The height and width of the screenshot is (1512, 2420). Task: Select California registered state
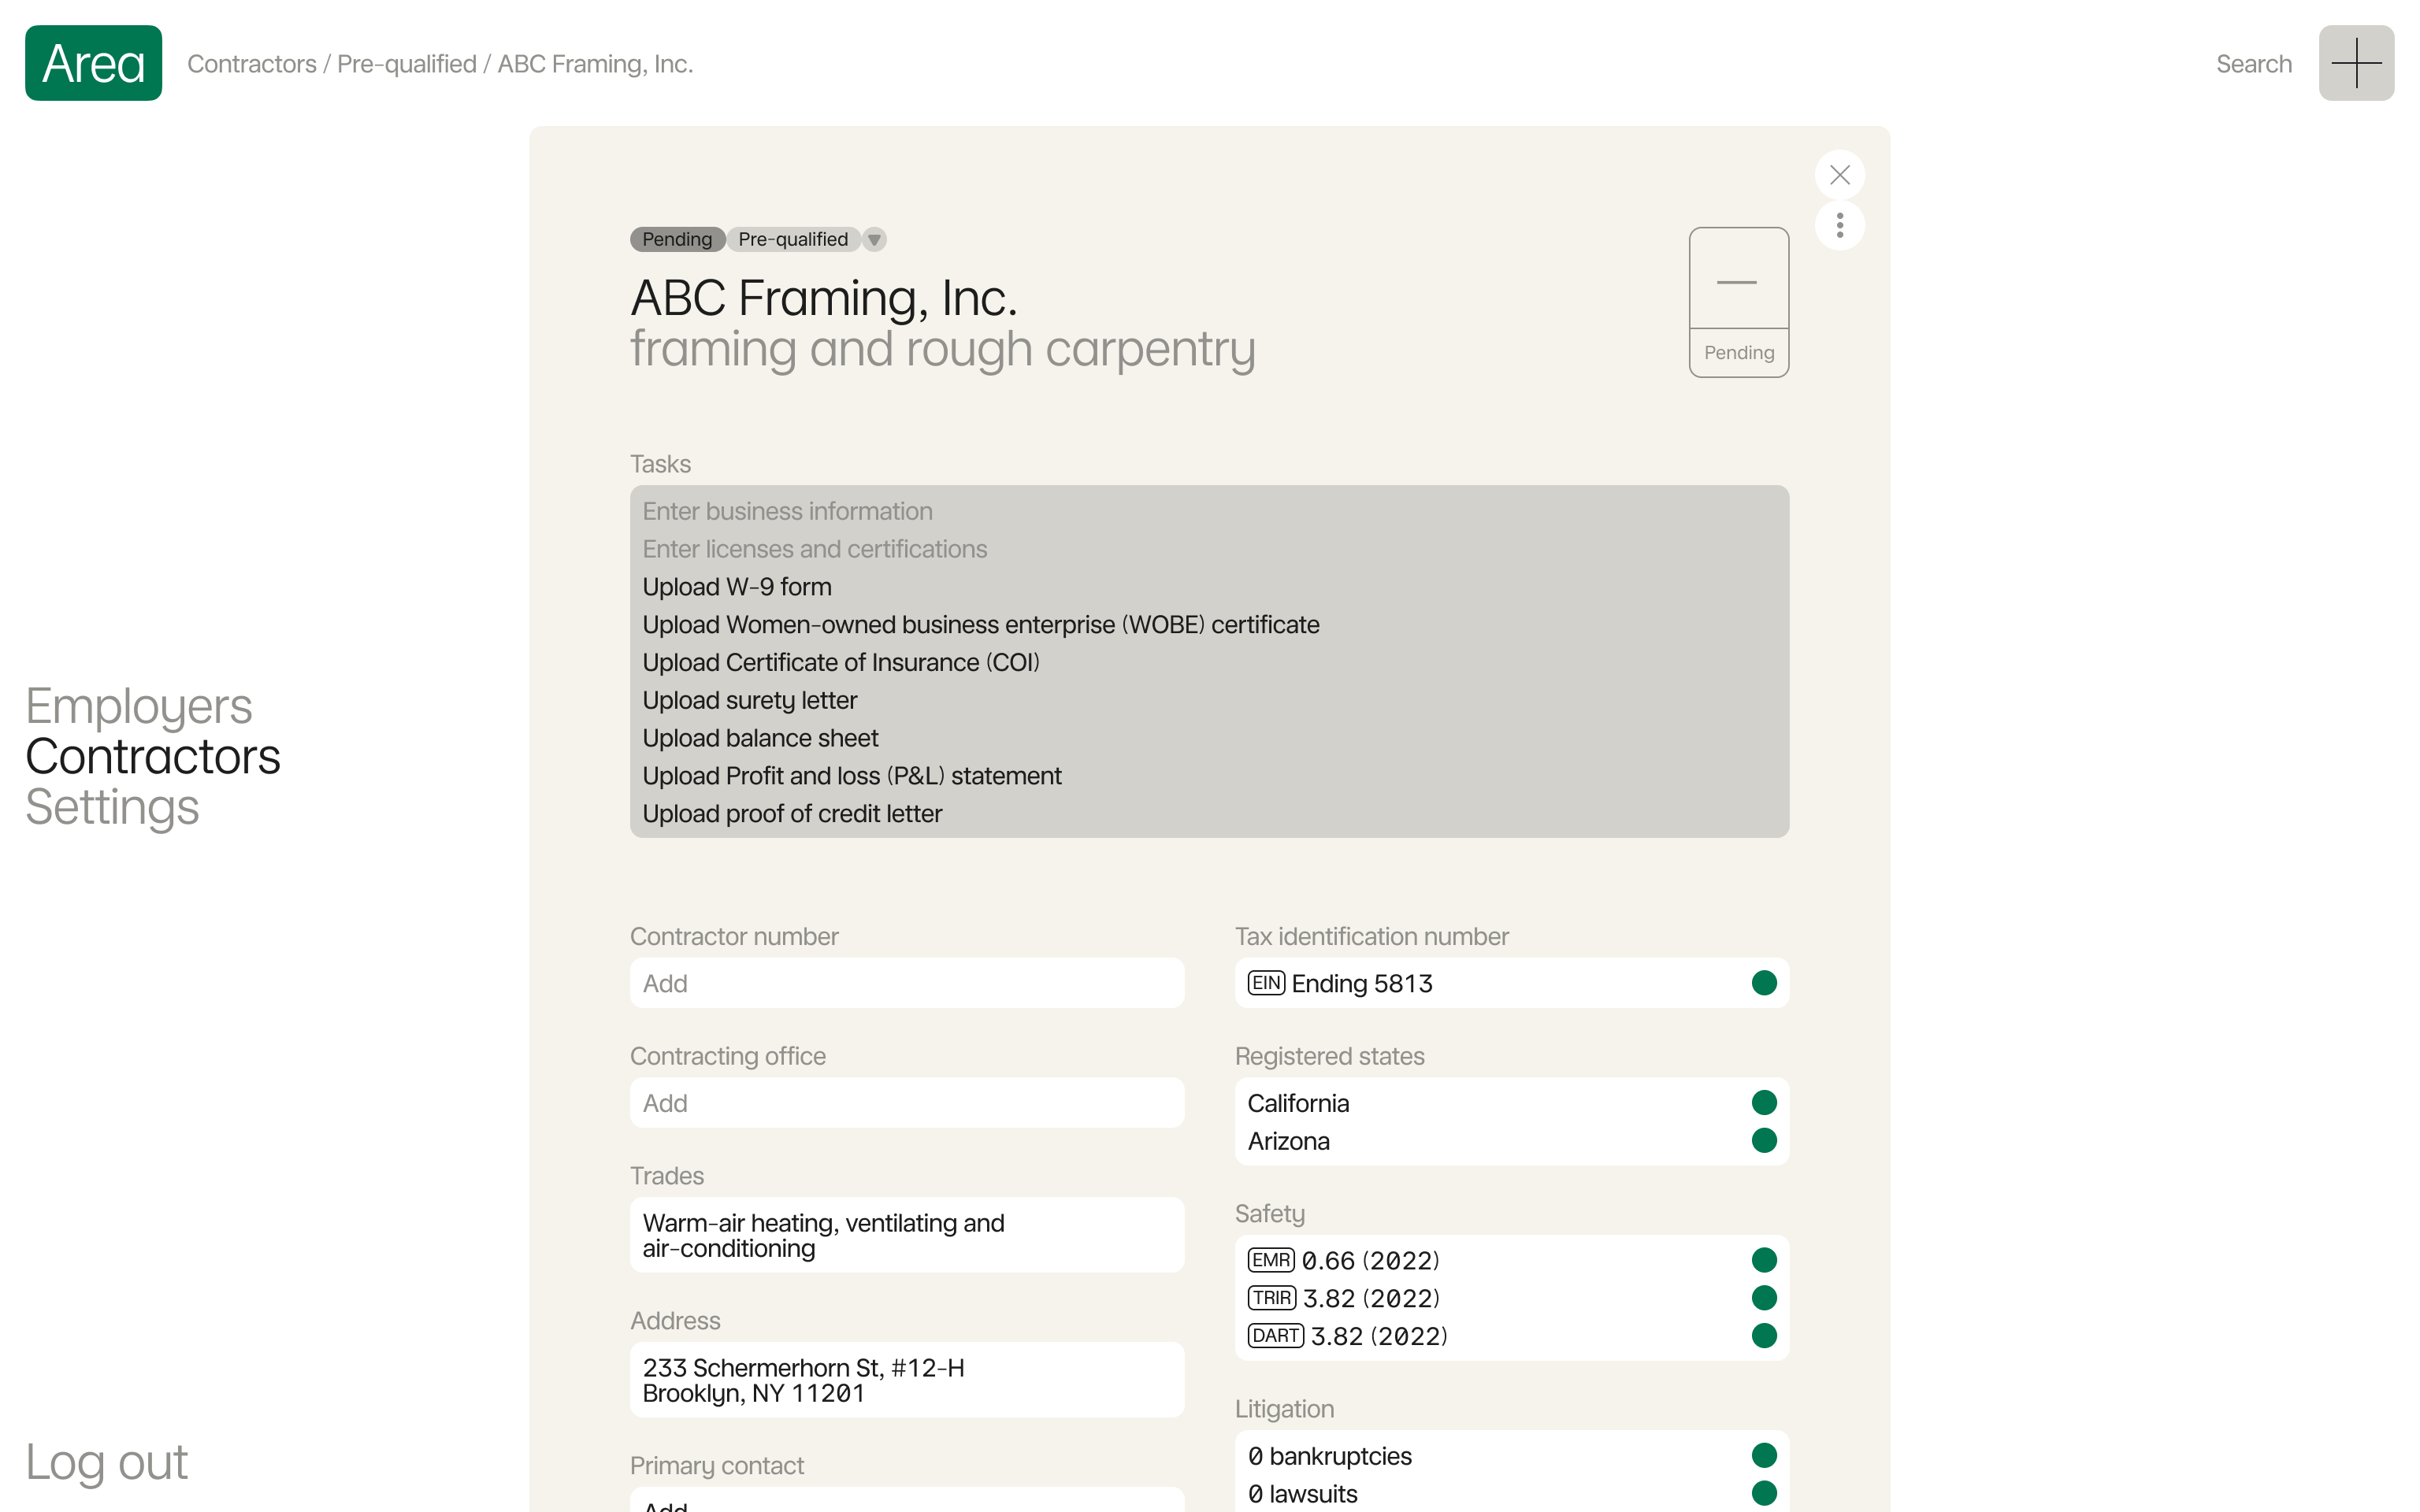(x=1512, y=1103)
